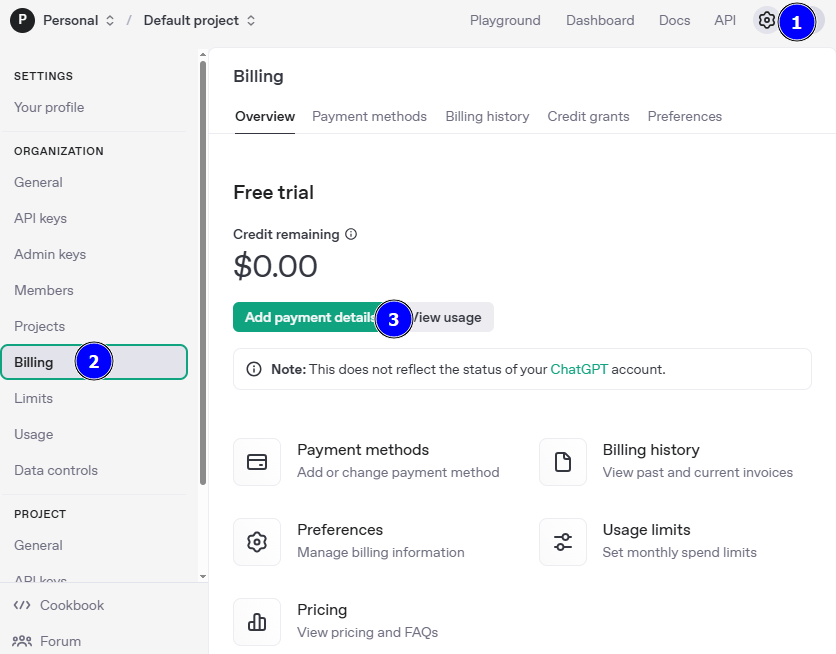Go to Dashboard in top navigation
The width and height of the screenshot is (836, 654).
600,20
